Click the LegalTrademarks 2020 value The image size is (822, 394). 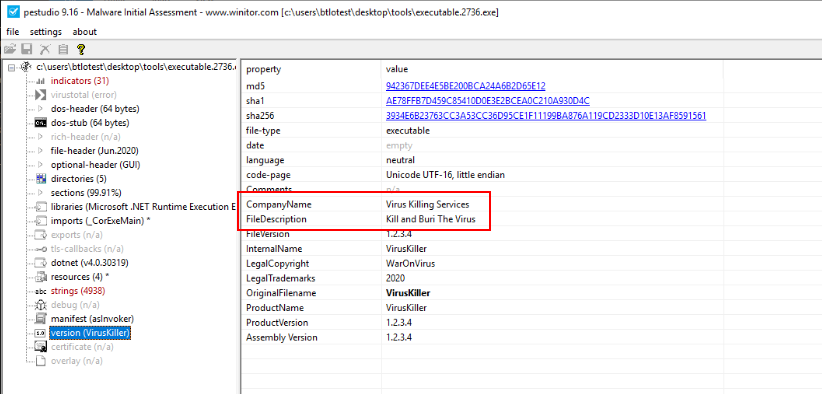tap(395, 278)
